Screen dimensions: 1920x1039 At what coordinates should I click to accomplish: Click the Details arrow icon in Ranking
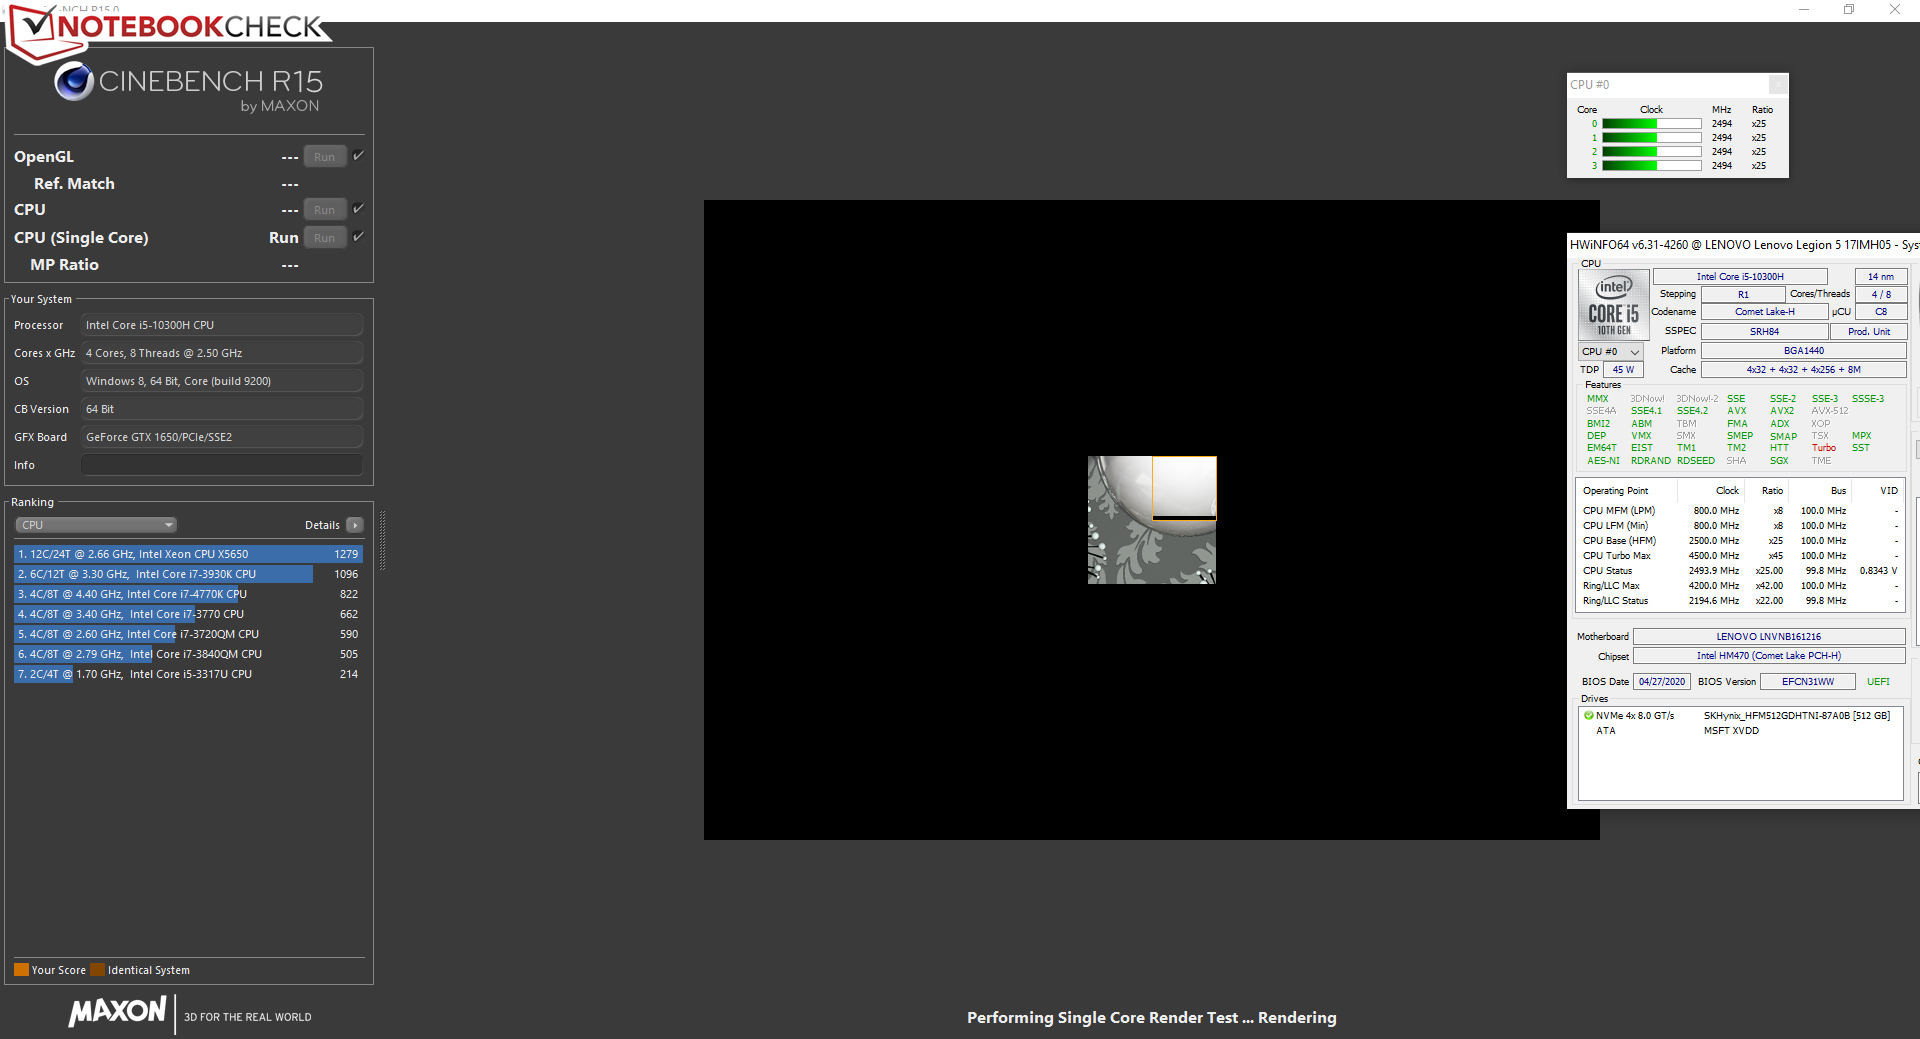(355, 525)
